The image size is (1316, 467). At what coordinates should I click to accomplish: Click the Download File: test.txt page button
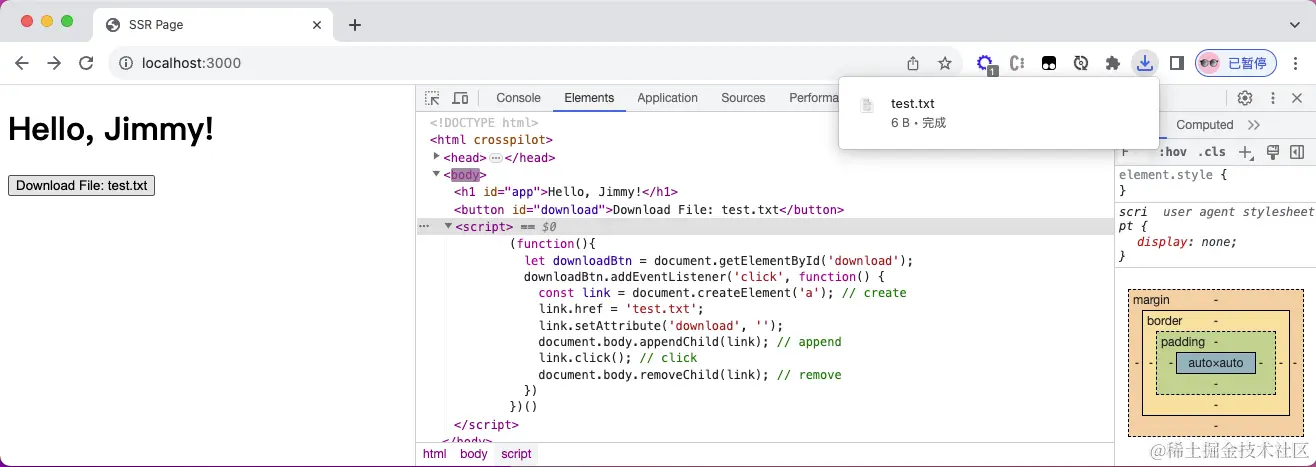pyautogui.click(x=81, y=185)
